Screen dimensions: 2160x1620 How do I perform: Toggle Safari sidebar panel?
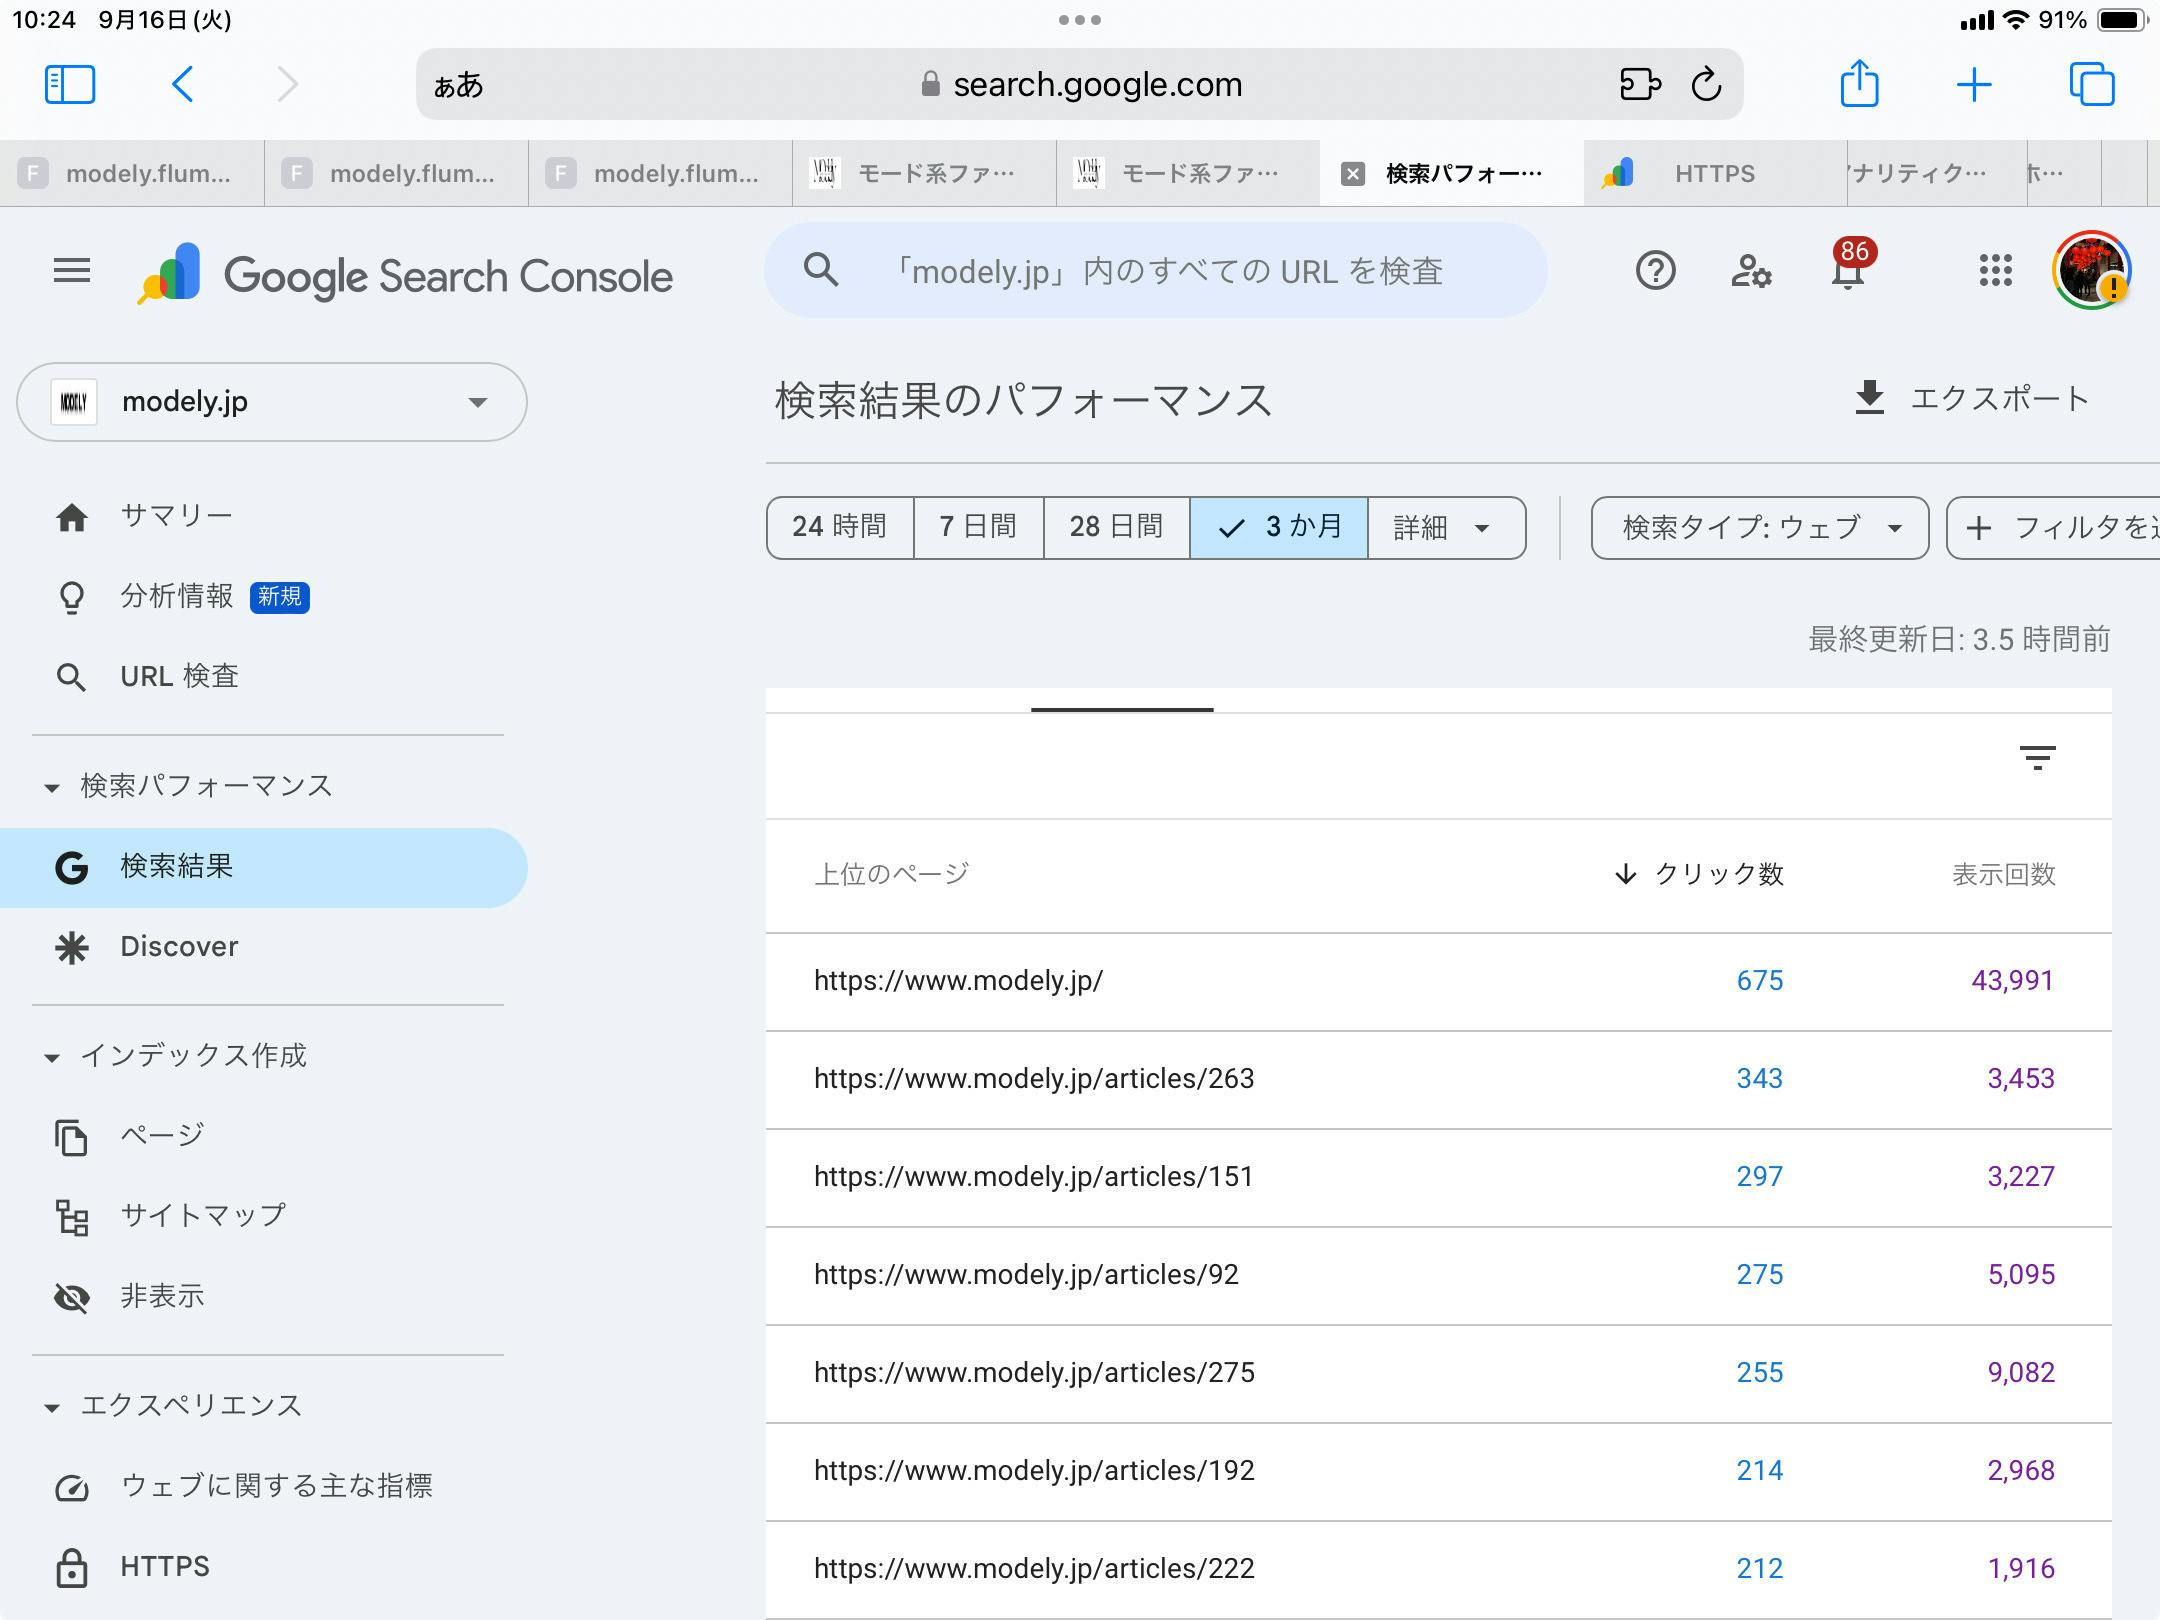(x=70, y=84)
